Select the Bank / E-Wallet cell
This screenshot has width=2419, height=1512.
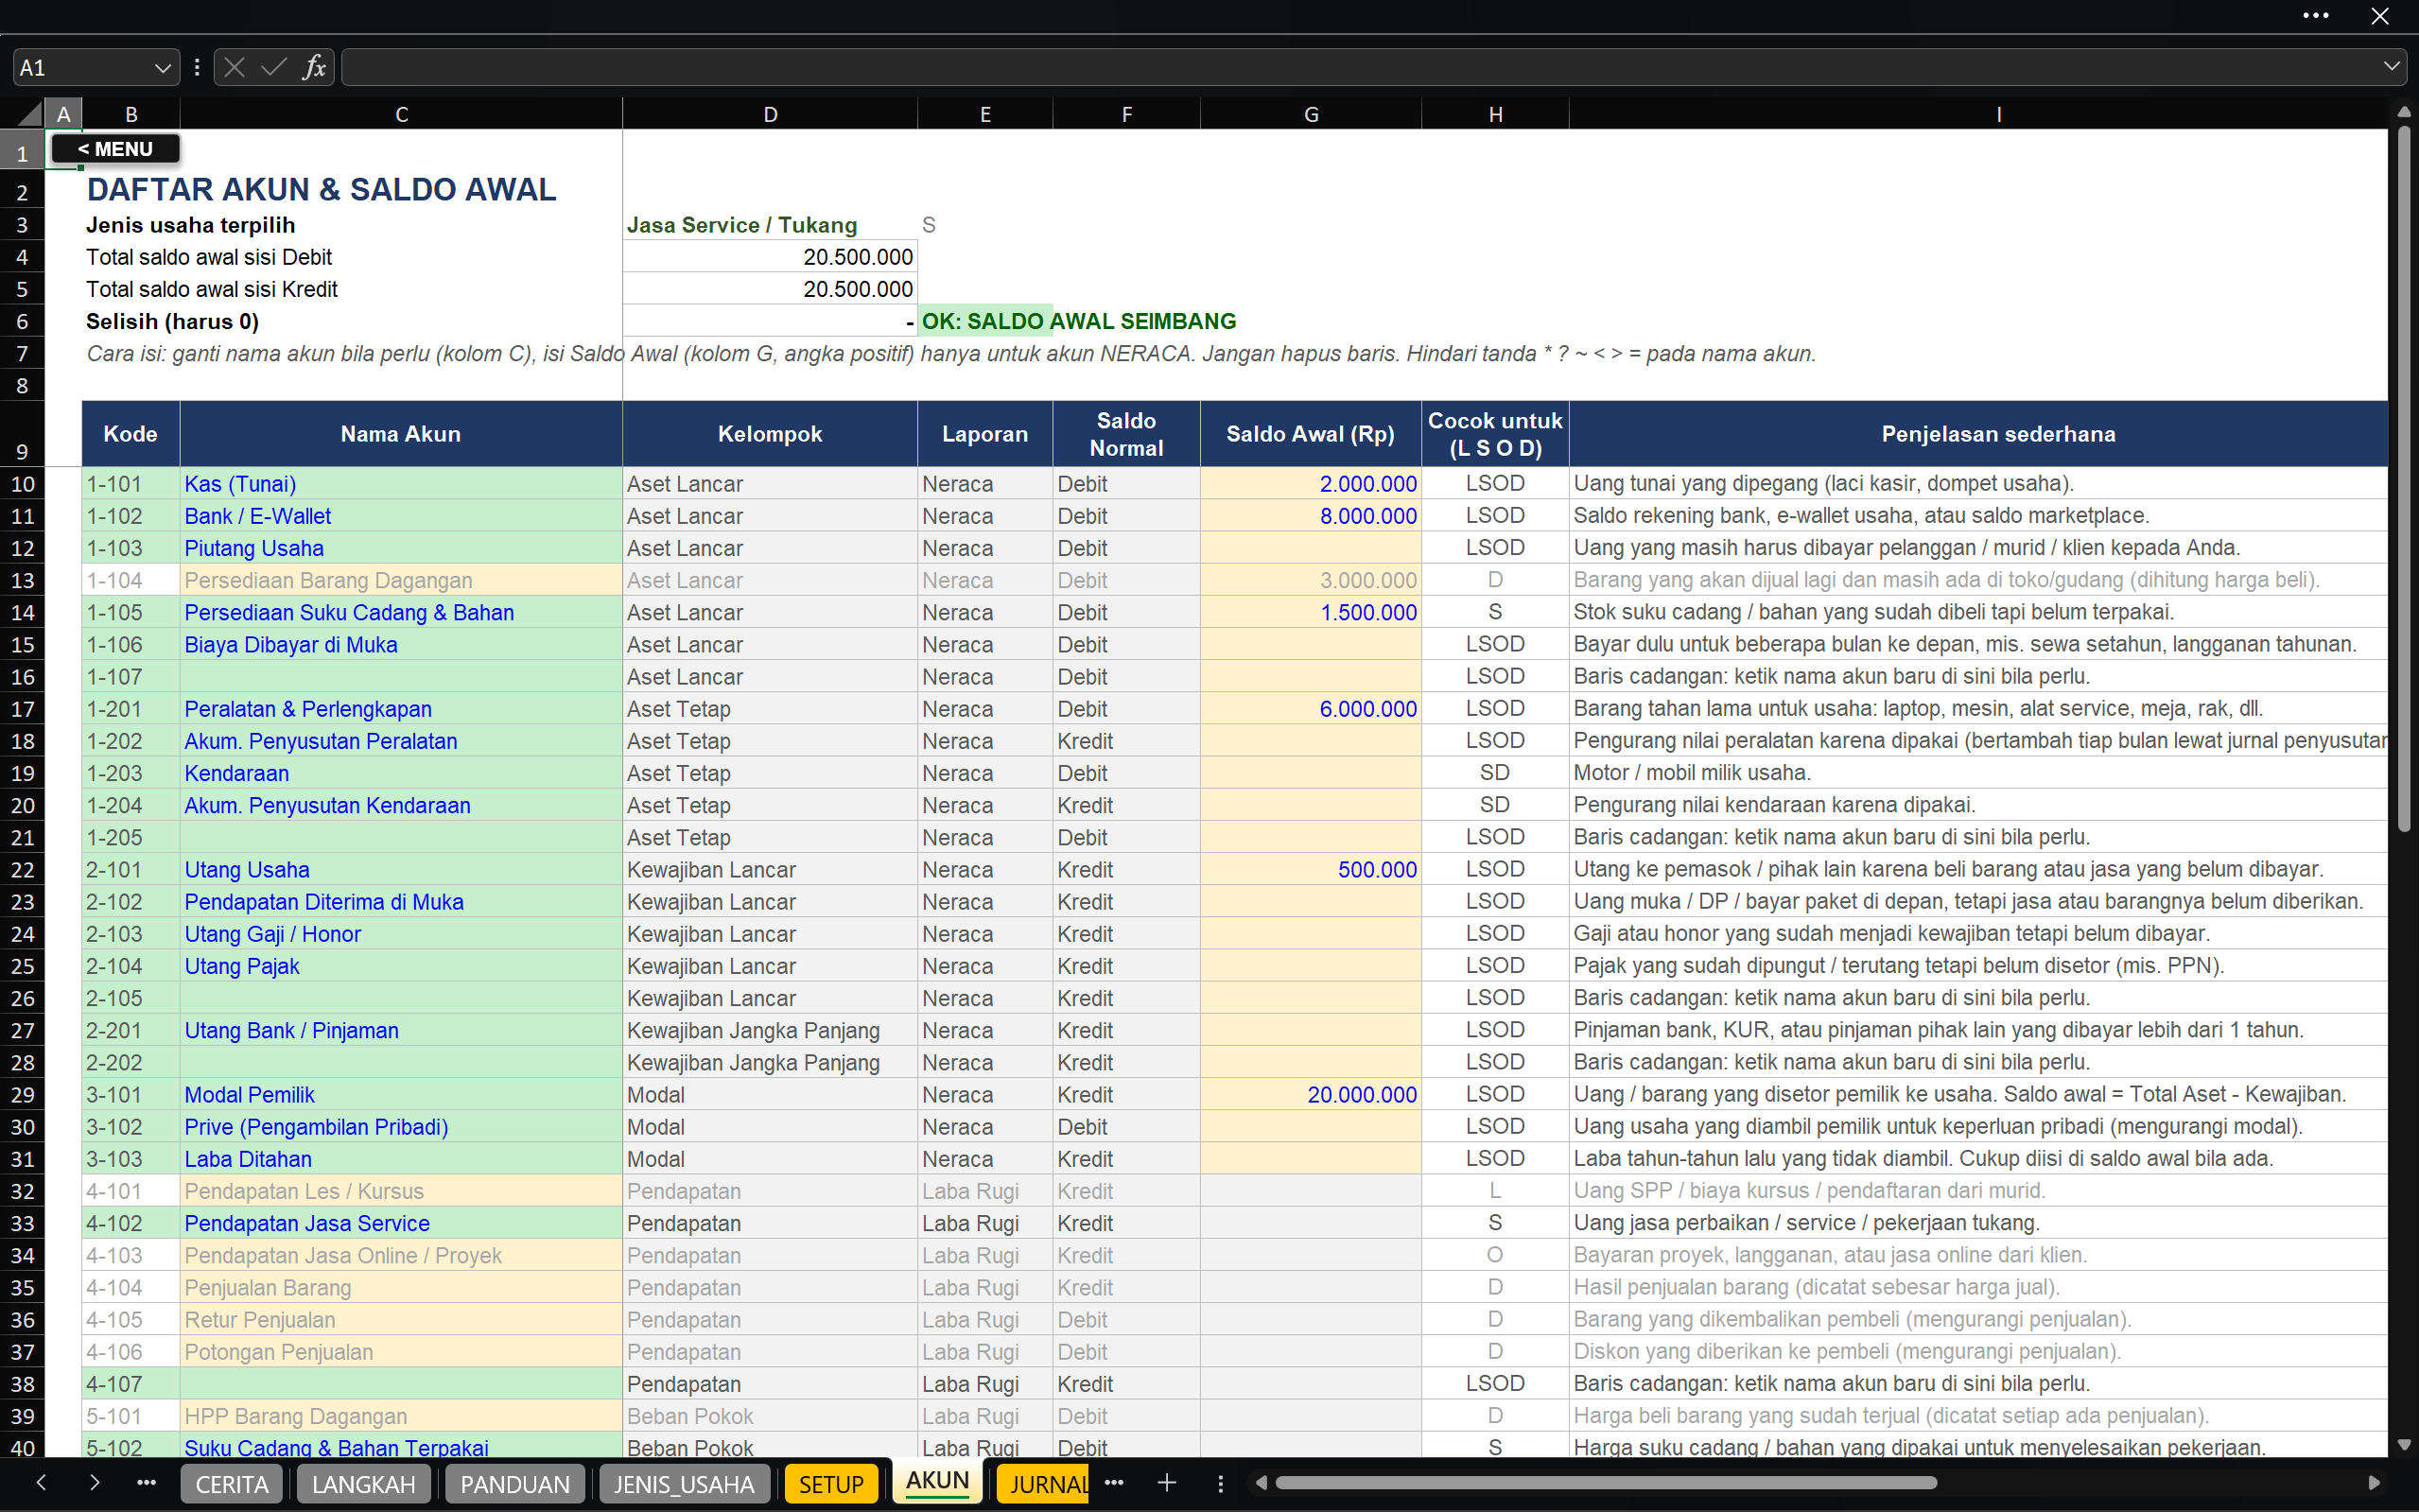pos(401,516)
